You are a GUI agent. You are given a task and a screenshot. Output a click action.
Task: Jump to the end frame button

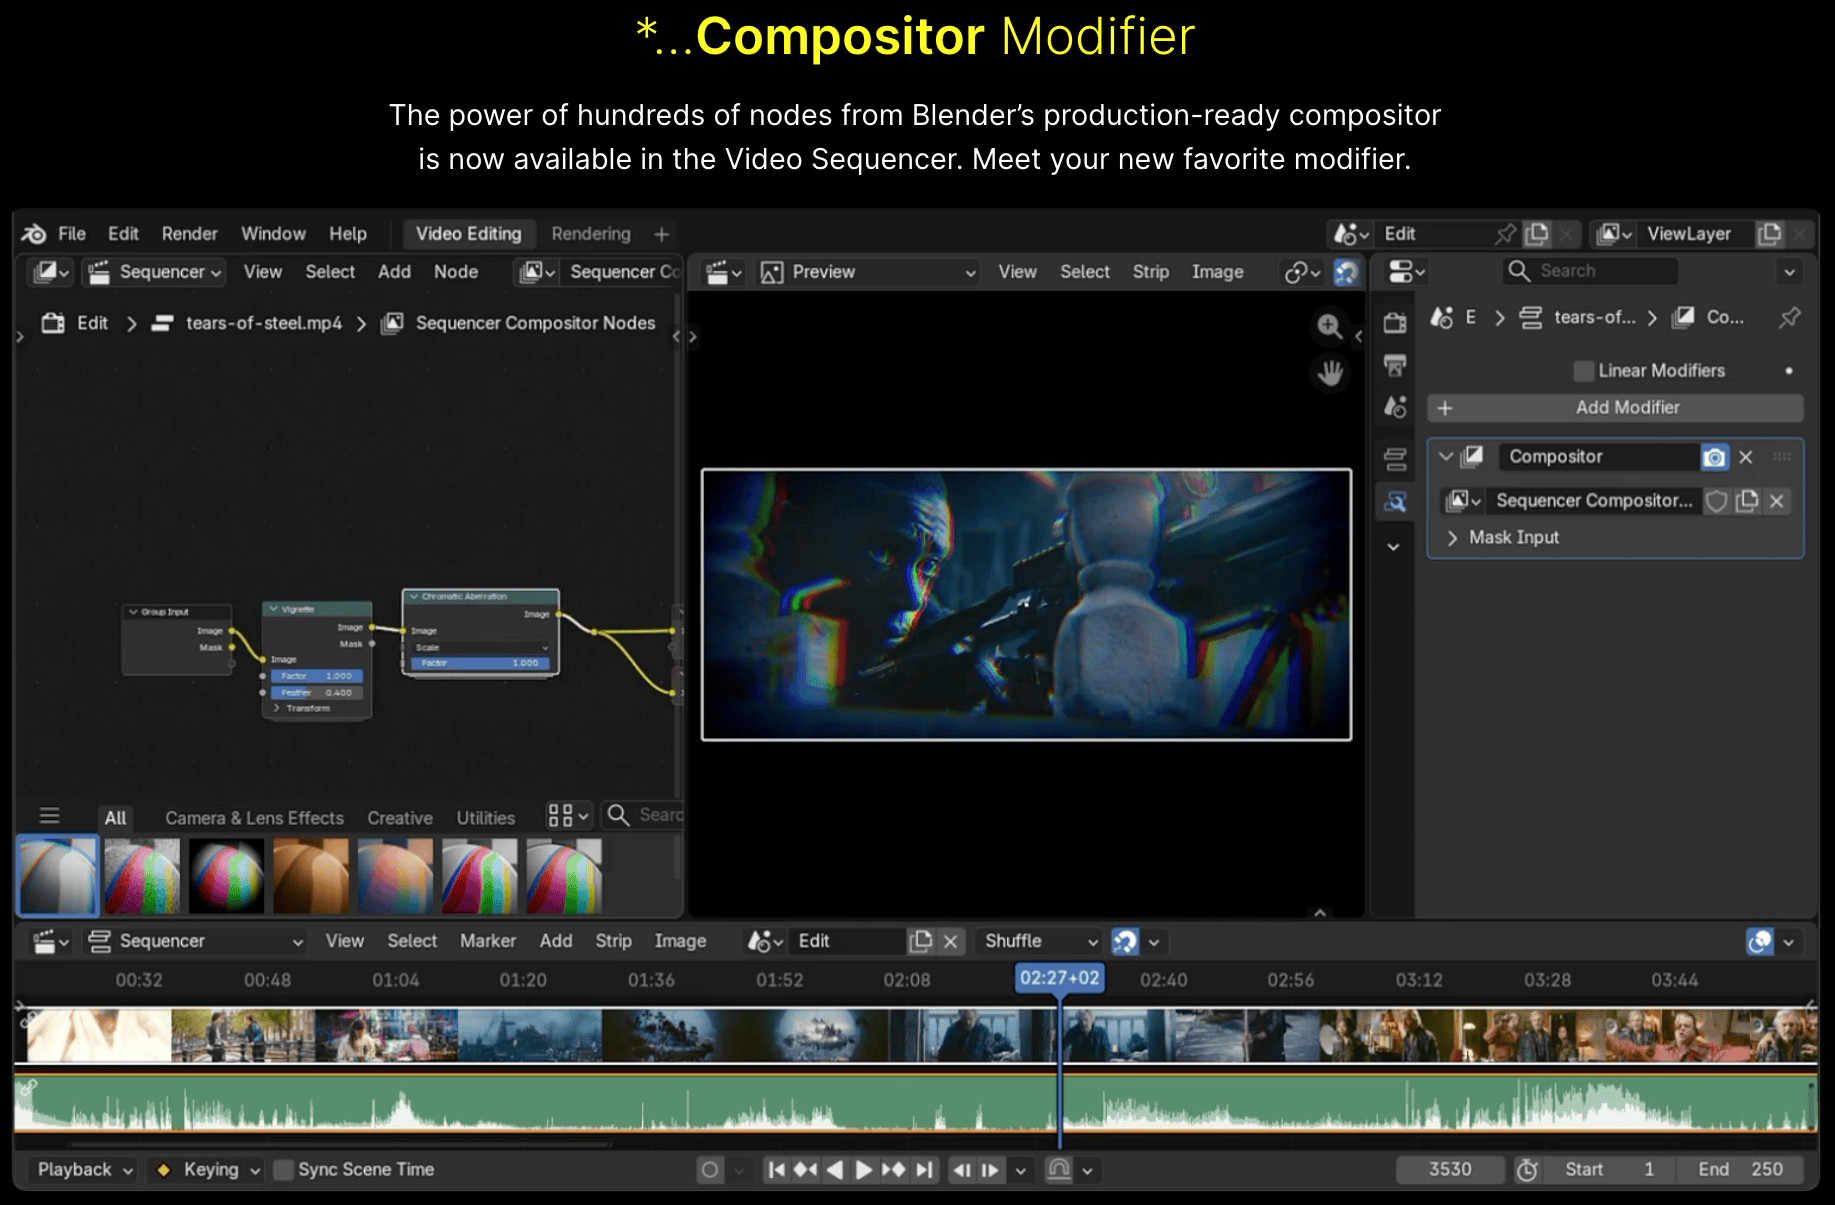[x=925, y=1170]
